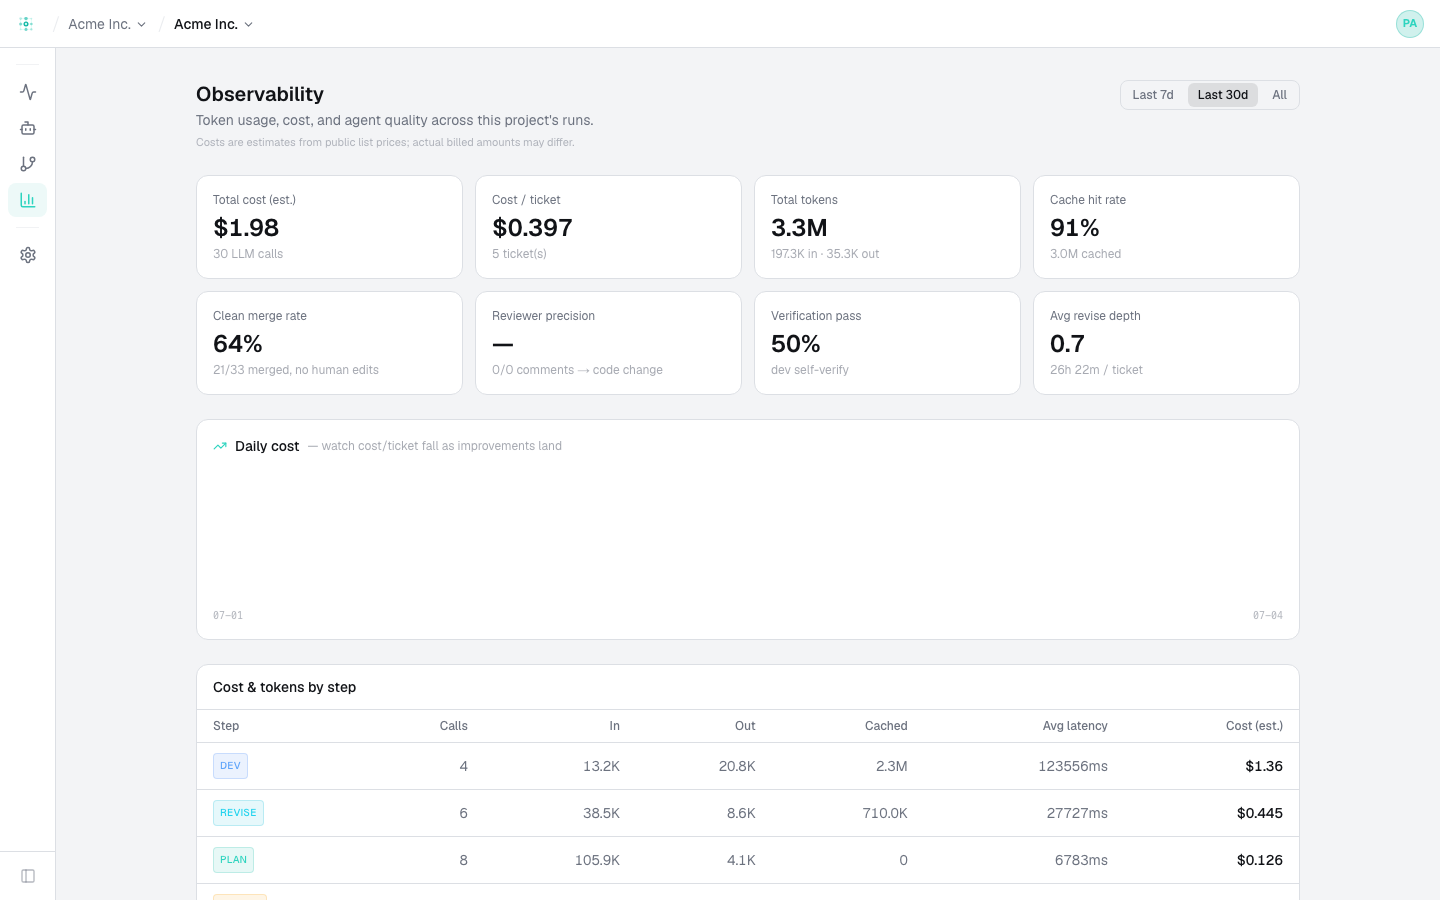Select the Last 30d range tab
The width and height of the screenshot is (1440, 900).
(1223, 95)
